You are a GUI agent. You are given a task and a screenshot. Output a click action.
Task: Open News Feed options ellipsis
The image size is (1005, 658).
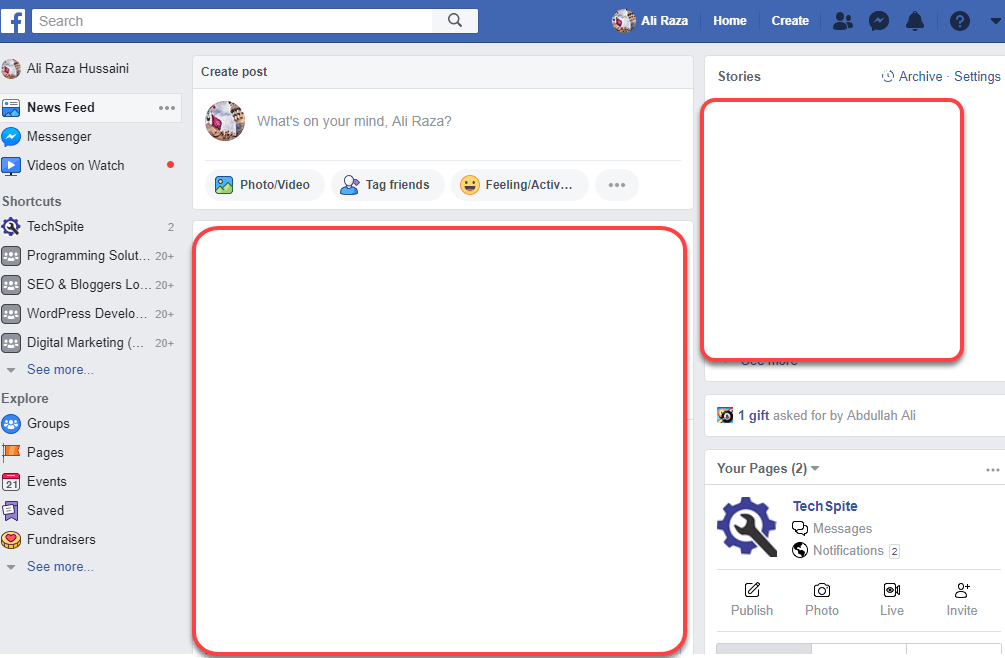tap(167, 108)
